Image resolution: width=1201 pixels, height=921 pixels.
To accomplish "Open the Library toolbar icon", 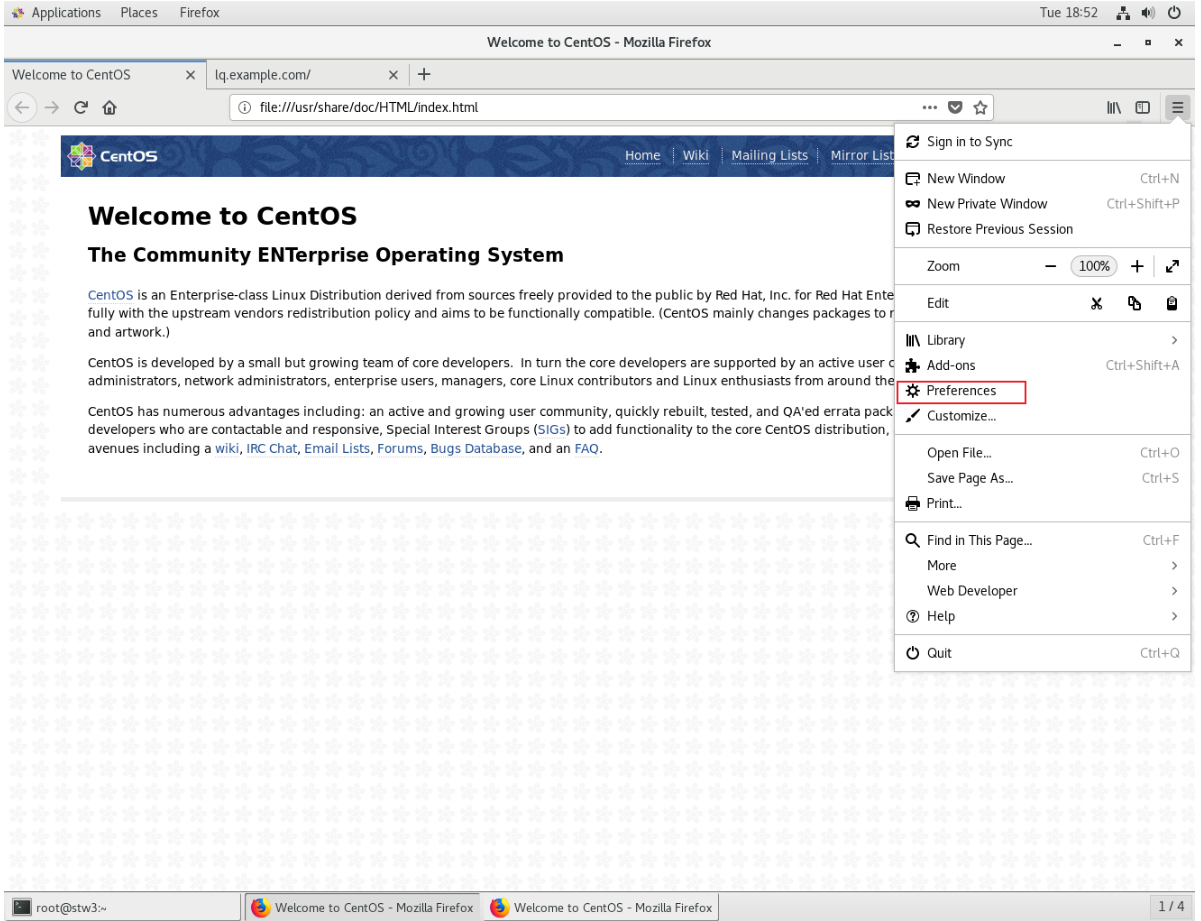I will pos(1114,107).
